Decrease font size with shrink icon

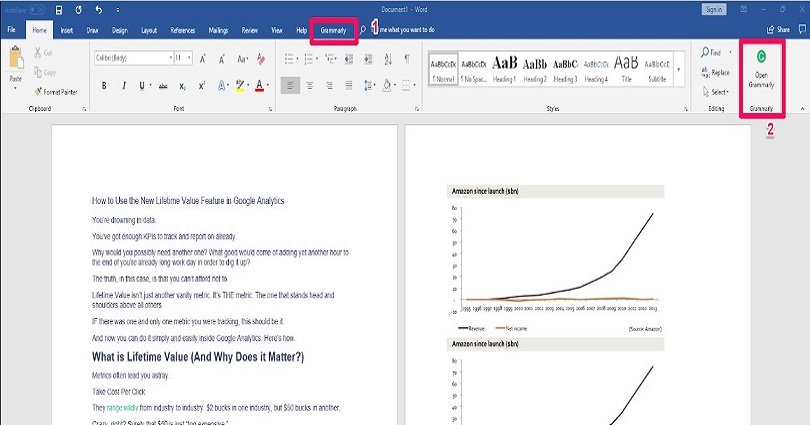point(222,59)
